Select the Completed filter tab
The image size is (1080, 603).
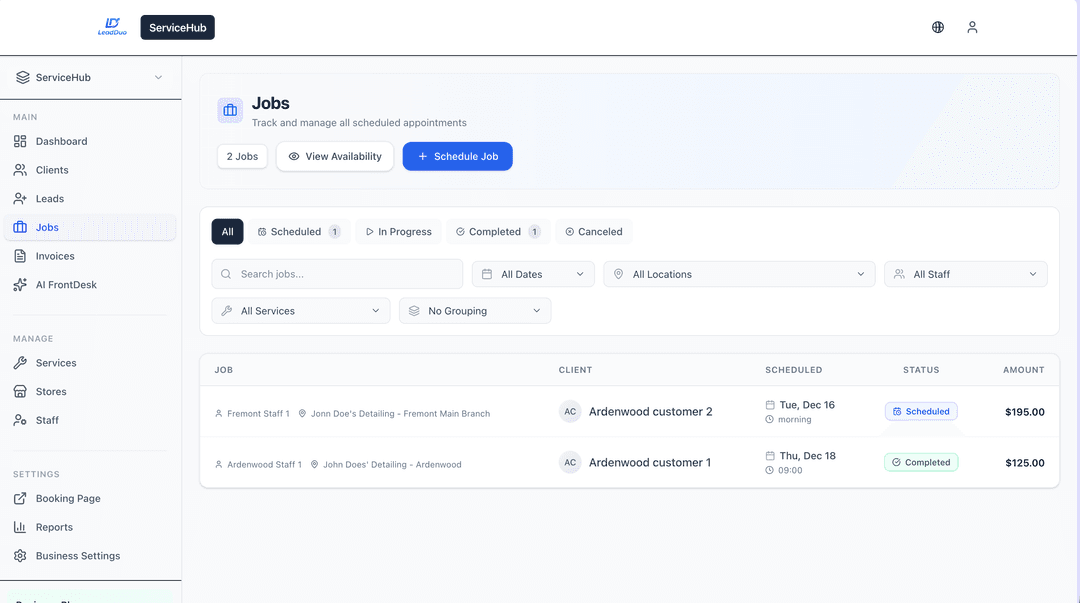498,231
